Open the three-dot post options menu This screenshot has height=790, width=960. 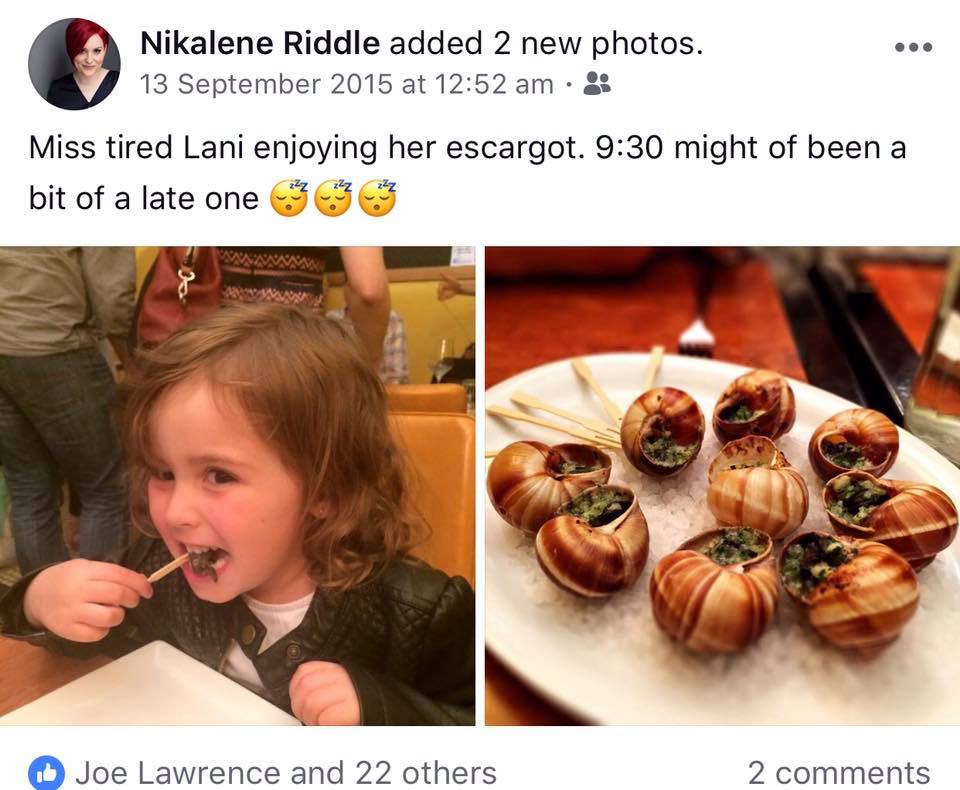(913, 47)
